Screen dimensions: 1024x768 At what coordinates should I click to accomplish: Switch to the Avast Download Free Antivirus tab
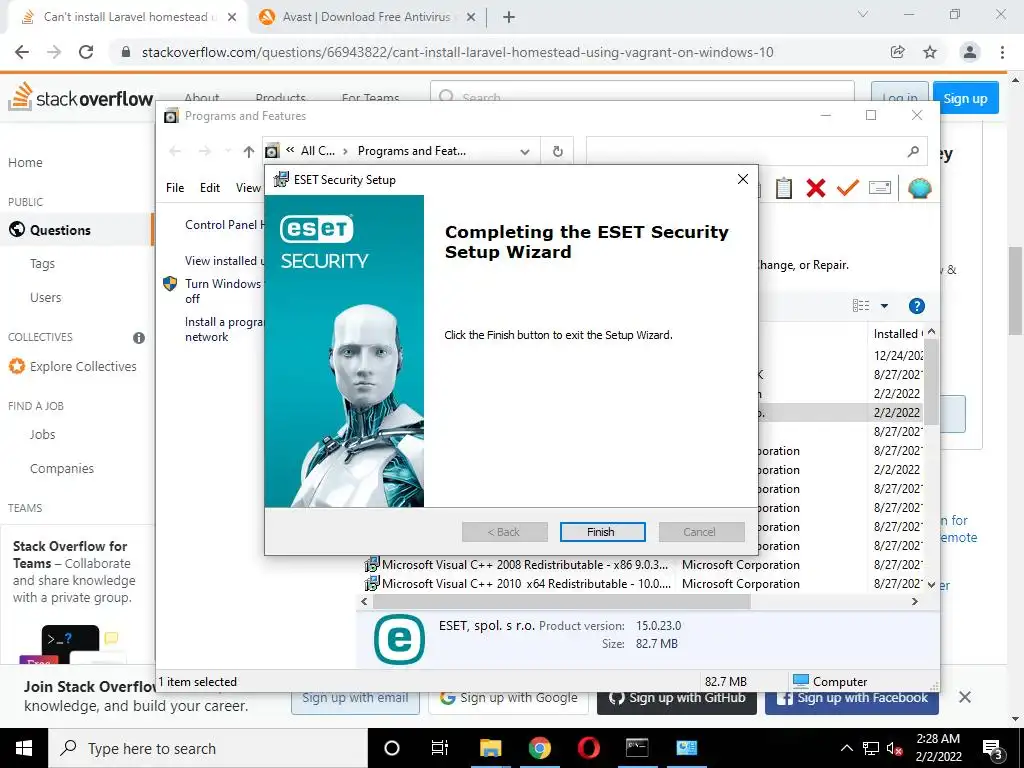(x=366, y=17)
